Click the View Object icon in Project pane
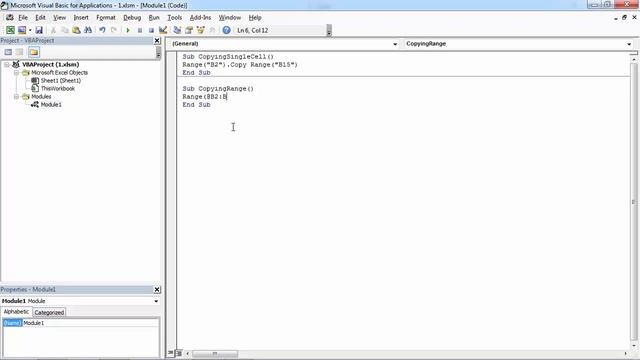The image size is (640, 360). [20, 52]
